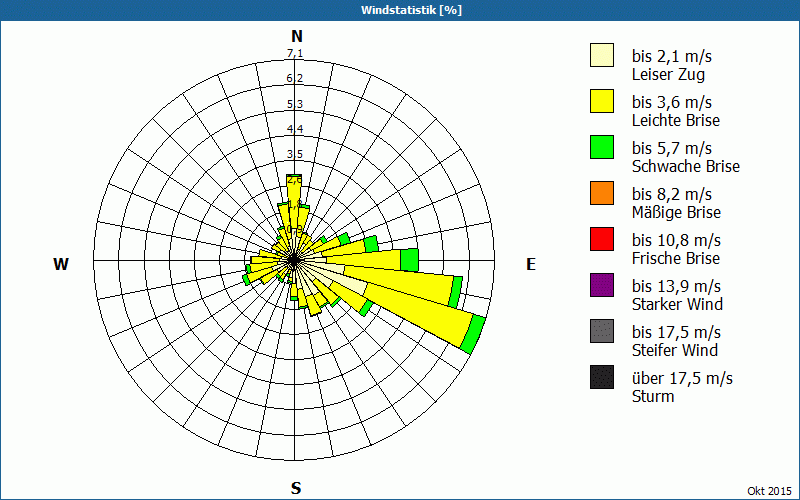The width and height of the screenshot is (800, 500).
Task: Click the 'Okt 2015' date label
Action: pyautogui.click(x=770, y=491)
